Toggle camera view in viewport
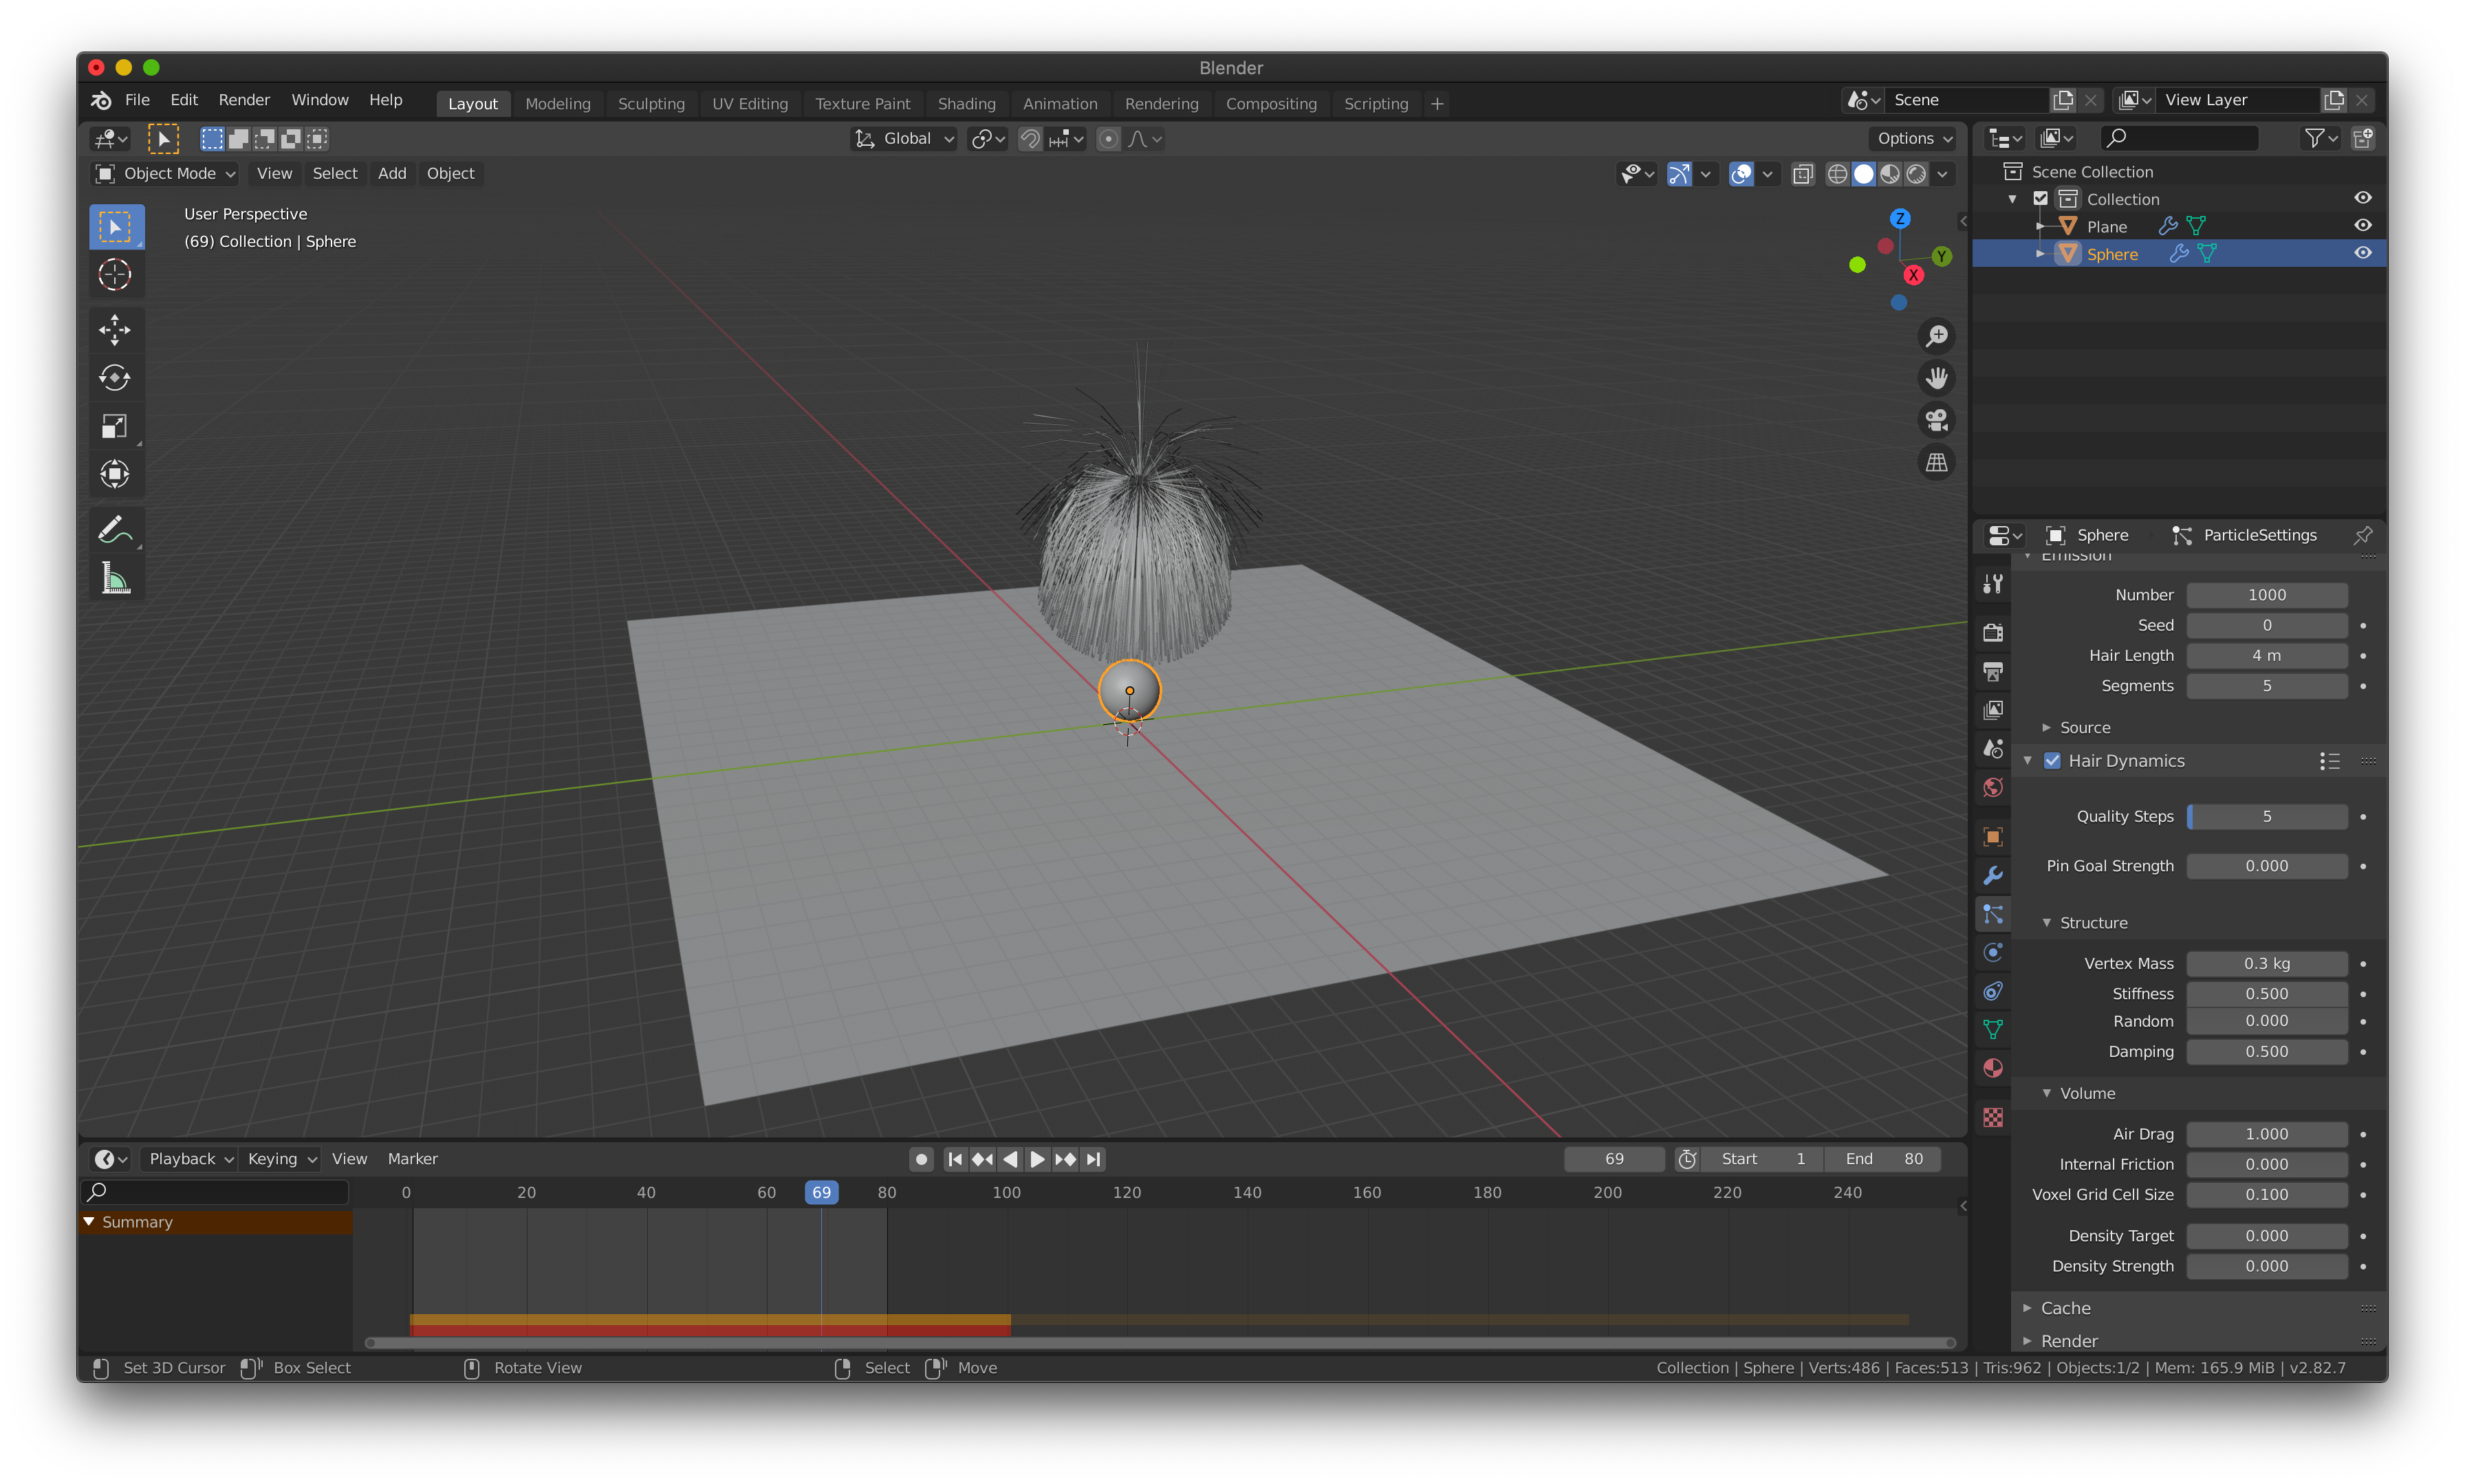The width and height of the screenshot is (2465, 1484). coord(1936,420)
